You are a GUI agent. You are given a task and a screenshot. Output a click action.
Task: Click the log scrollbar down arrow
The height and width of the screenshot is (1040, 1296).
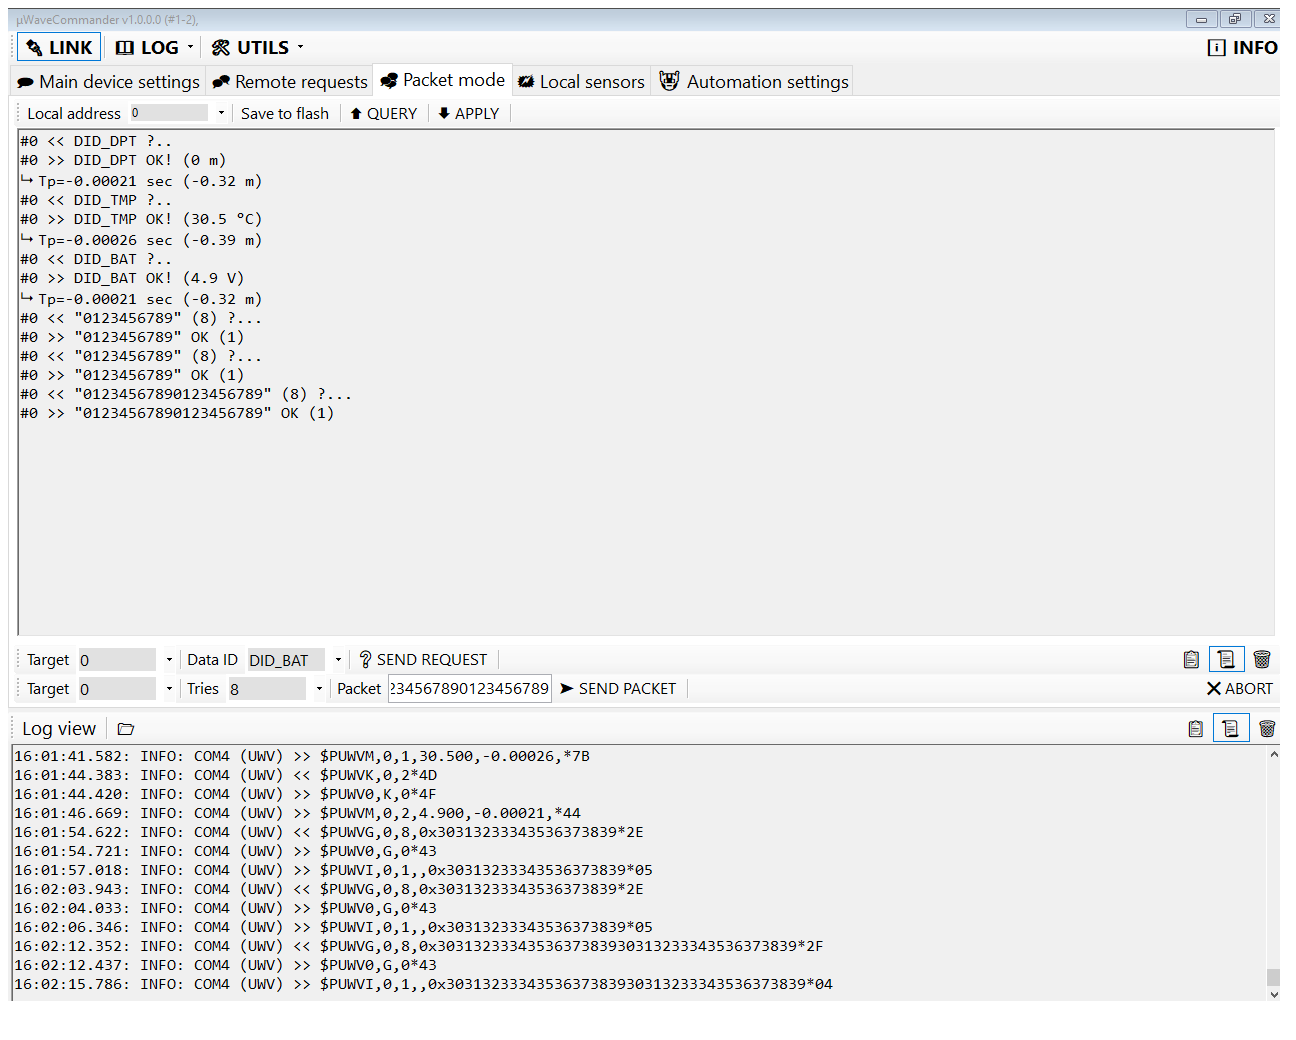[x=1273, y=994]
